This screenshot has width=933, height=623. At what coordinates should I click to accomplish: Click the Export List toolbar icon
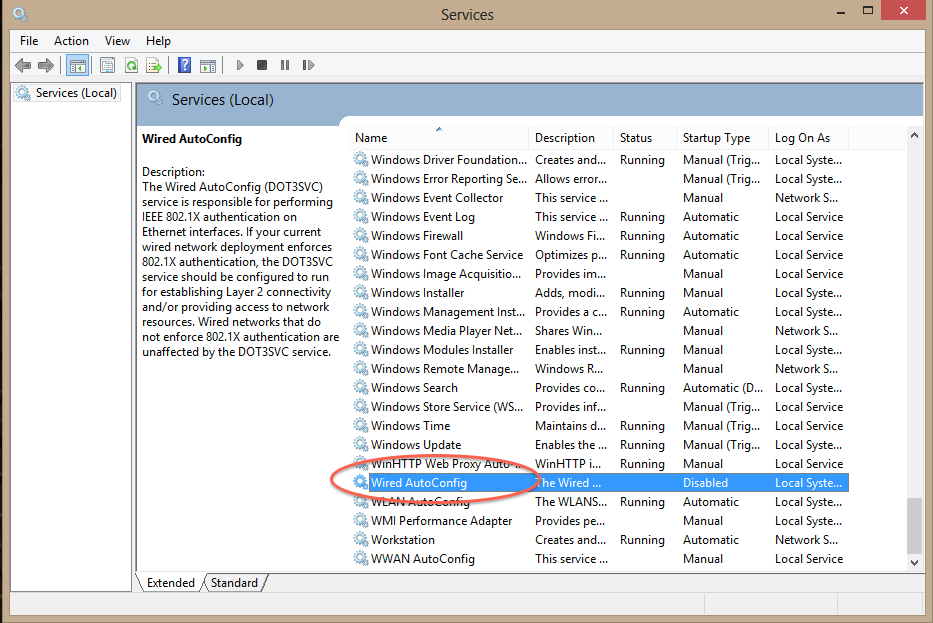154,65
